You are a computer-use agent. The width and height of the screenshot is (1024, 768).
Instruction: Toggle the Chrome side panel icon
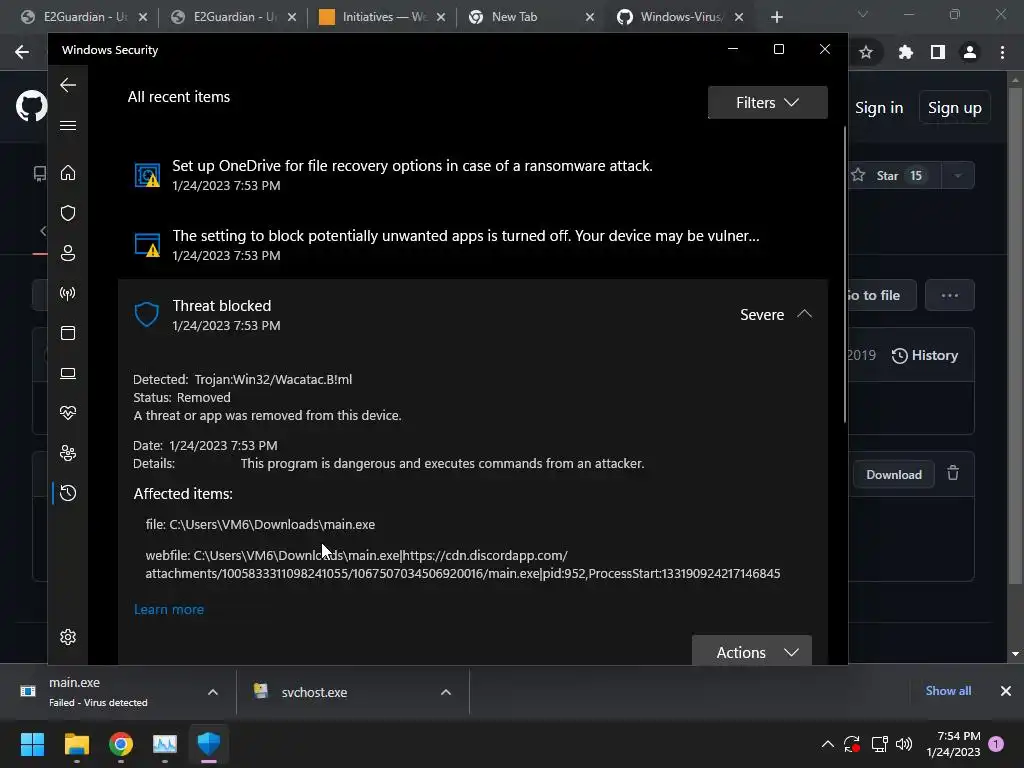coord(938,52)
